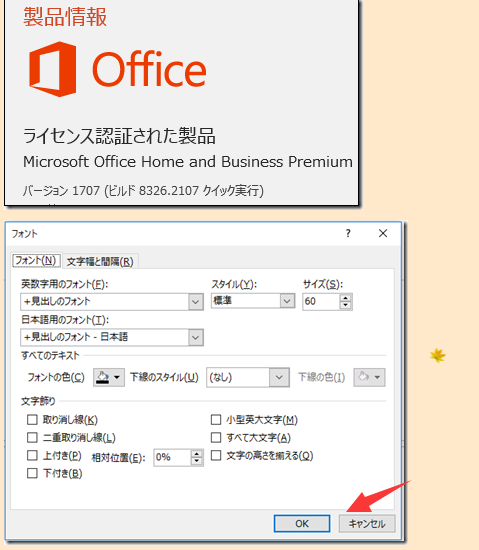Expand the 英数字用のフォント dropdown
Image resolution: width=479 pixels, height=550 pixels.
click(x=196, y=302)
